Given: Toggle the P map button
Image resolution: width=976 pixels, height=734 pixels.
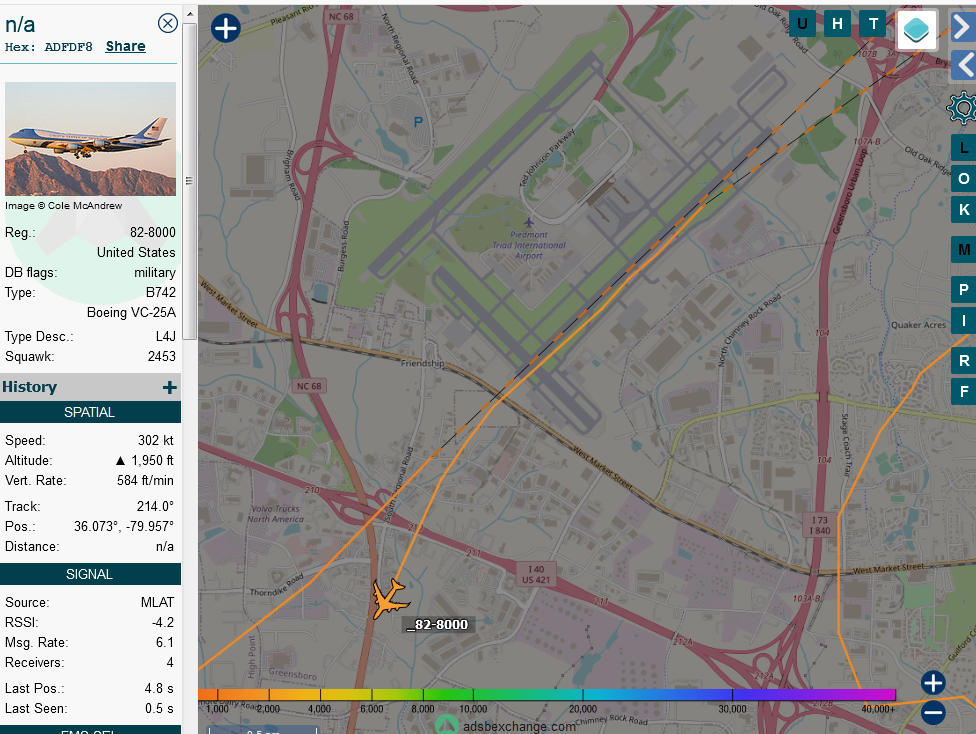Looking at the screenshot, I should pos(964,289).
